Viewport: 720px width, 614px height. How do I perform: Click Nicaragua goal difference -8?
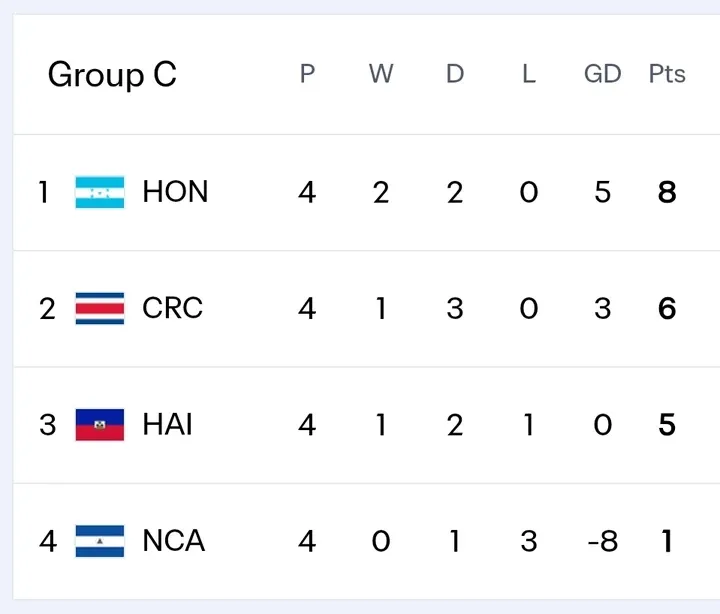(602, 541)
